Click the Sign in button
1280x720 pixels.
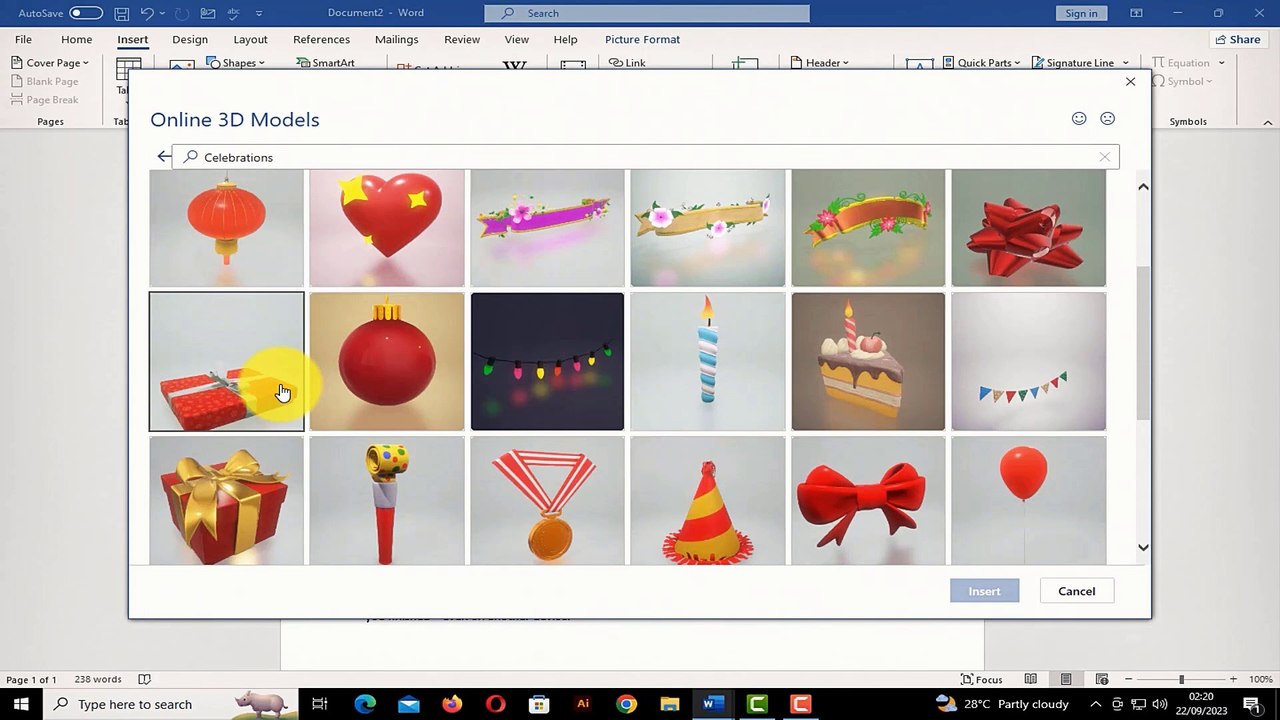tap(1081, 13)
